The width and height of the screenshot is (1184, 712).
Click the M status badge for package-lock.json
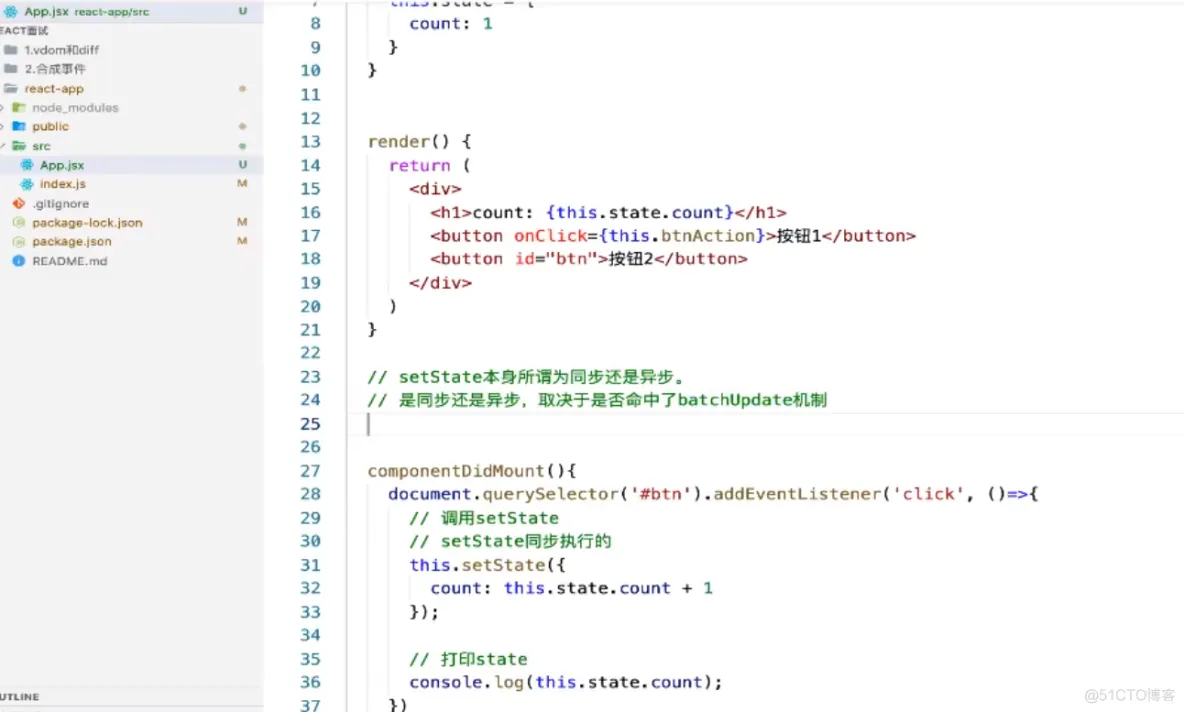pos(242,222)
